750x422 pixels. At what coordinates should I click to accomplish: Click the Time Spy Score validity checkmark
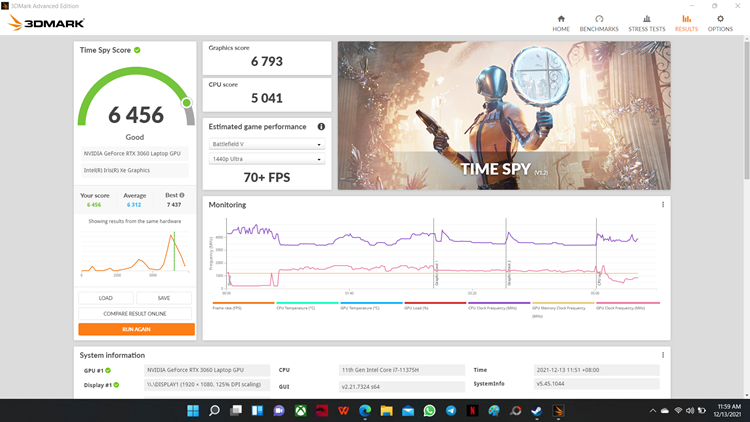pyautogui.click(x=137, y=50)
